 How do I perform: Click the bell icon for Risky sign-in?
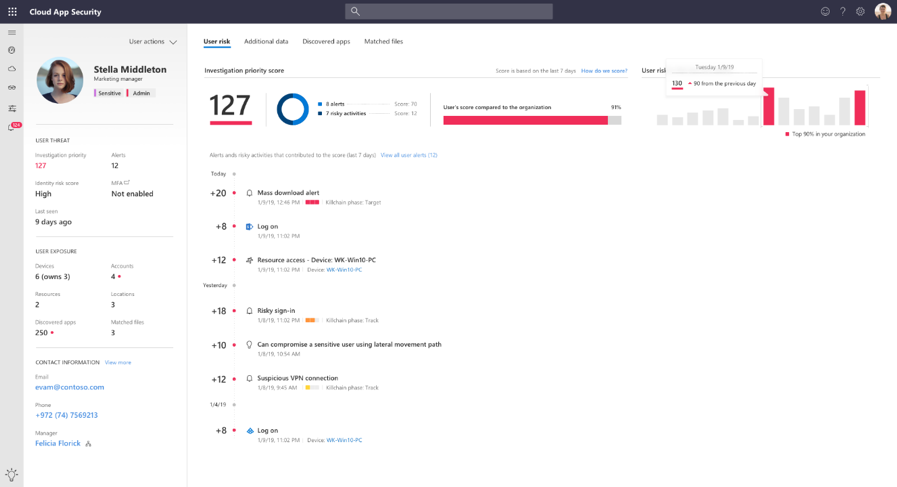click(x=249, y=311)
